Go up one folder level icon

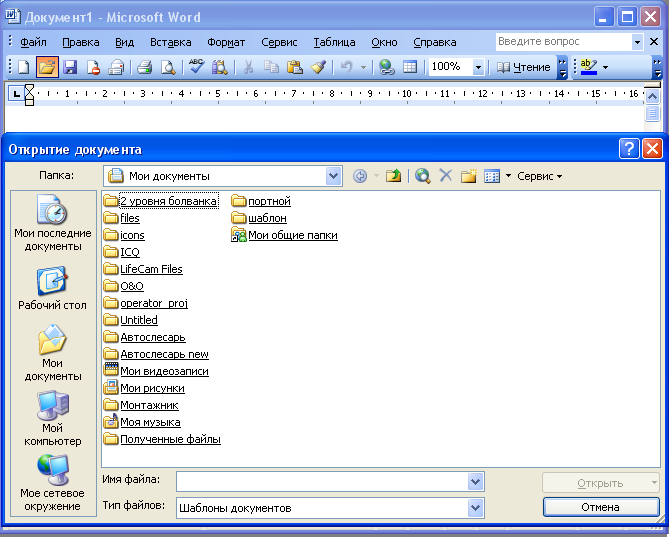tap(393, 176)
